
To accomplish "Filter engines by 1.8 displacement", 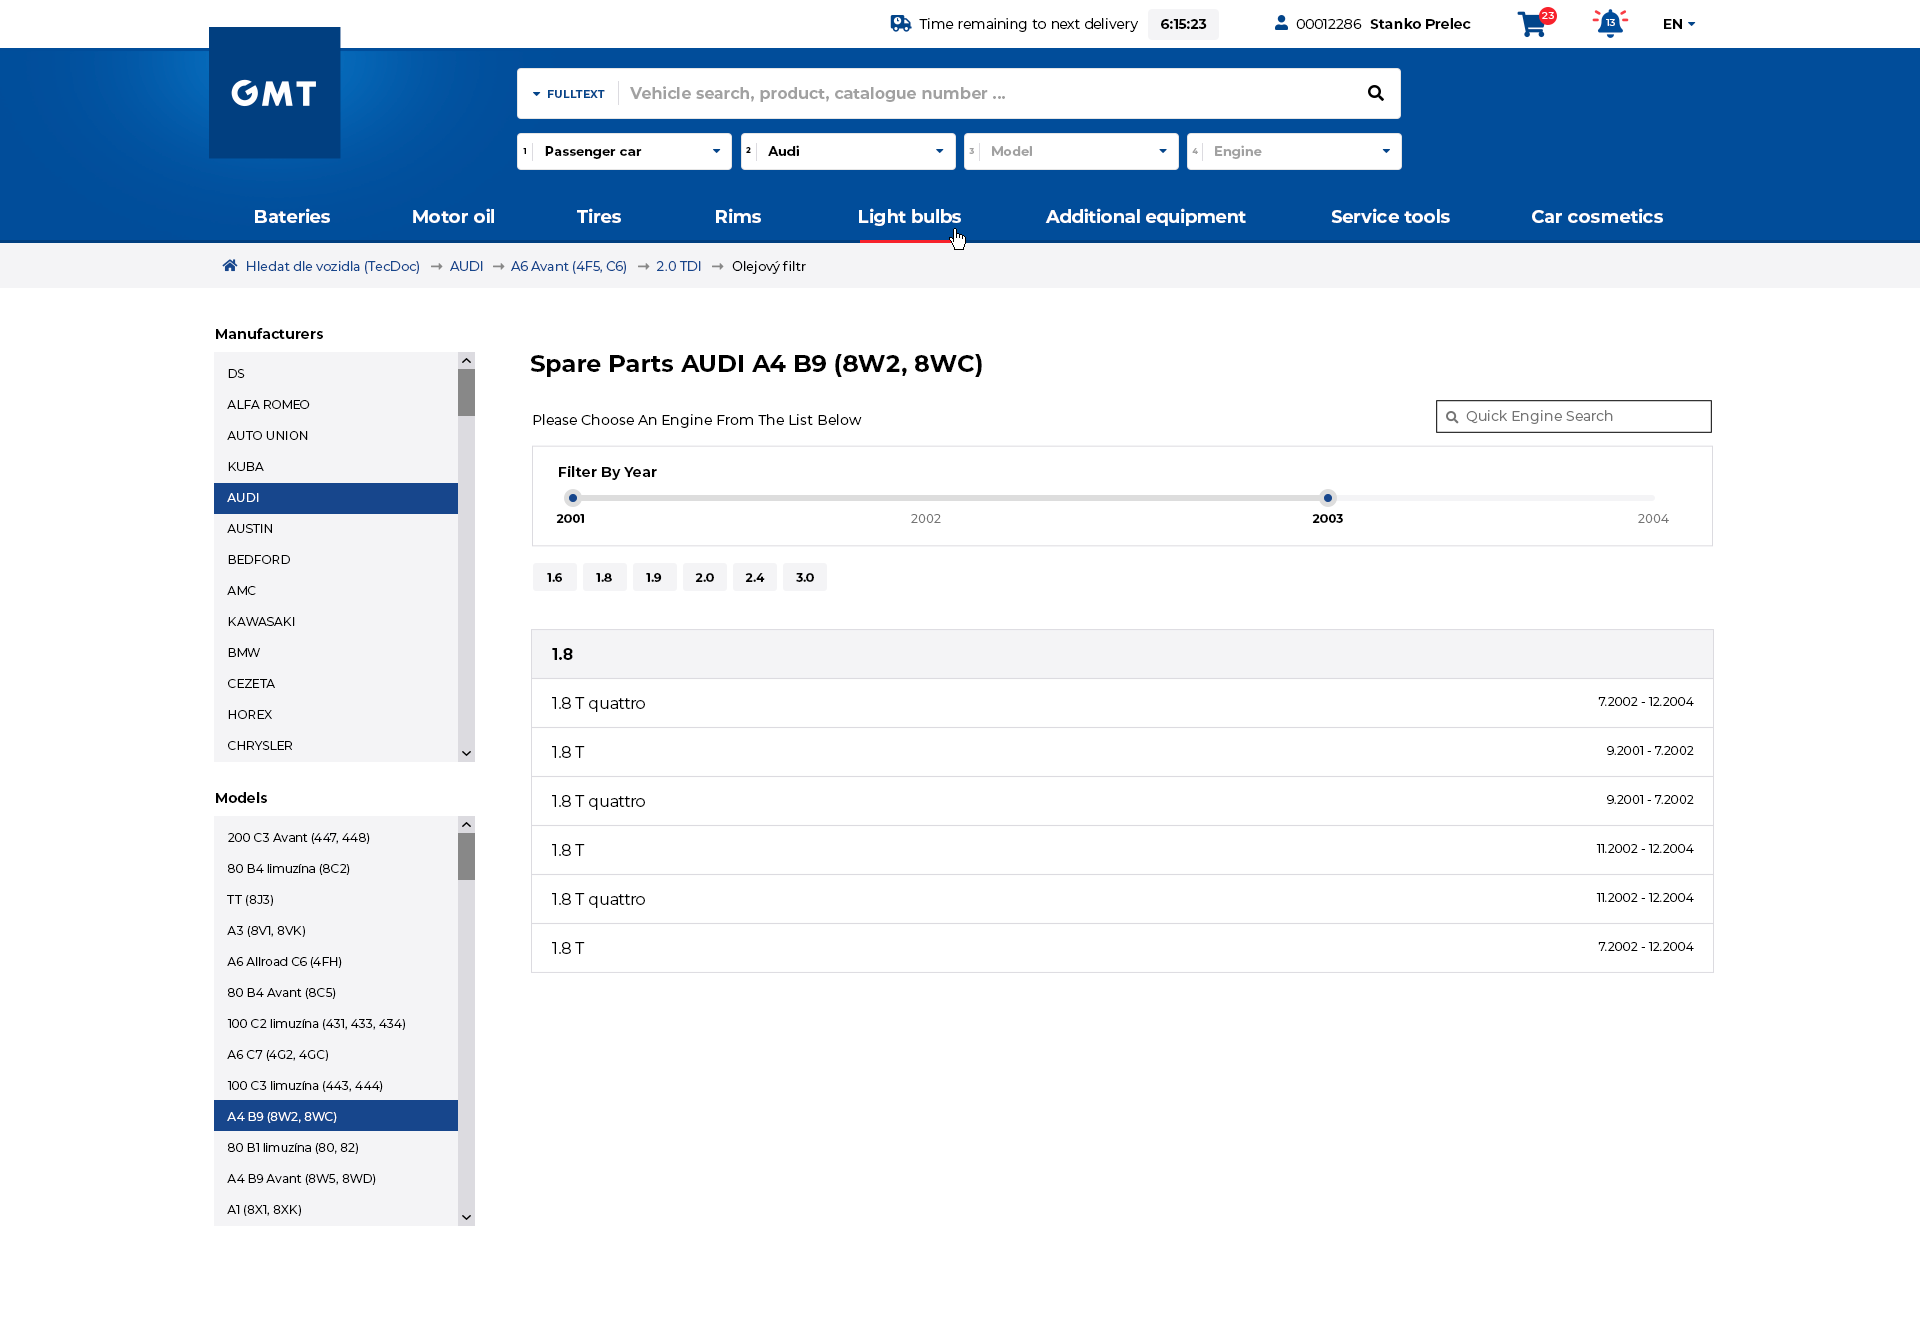I will click(x=604, y=577).
